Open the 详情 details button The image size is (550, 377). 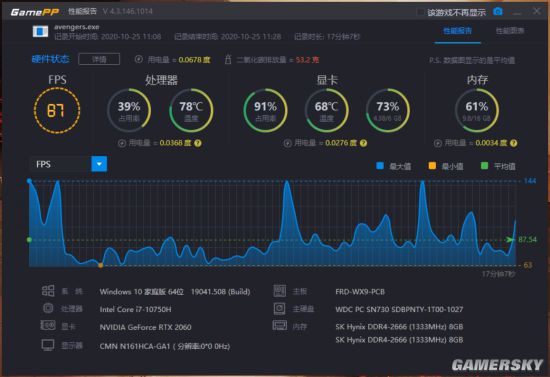pyautogui.click(x=99, y=59)
